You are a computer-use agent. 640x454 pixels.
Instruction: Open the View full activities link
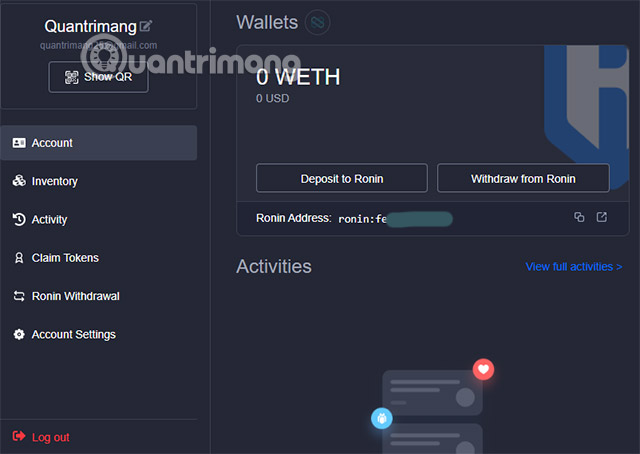pos(573,267)
